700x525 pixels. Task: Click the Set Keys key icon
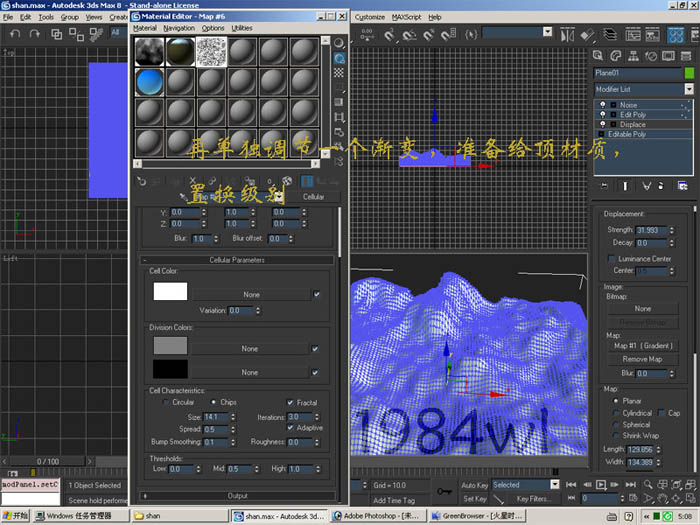pyautogui.click(x=444, y=491)
